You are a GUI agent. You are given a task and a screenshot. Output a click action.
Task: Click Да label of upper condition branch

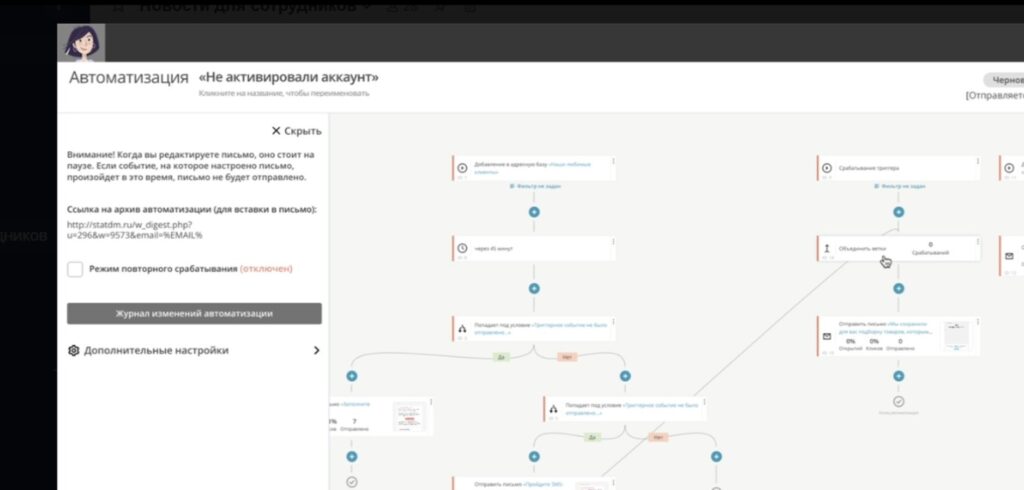click(x=501, y=357)
